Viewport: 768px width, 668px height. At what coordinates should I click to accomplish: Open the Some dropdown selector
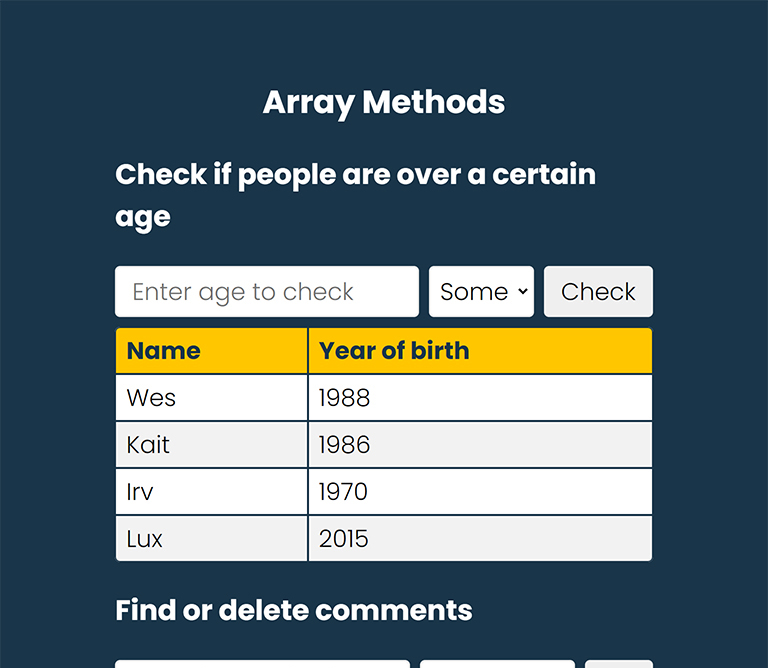(x=481, y=291)
